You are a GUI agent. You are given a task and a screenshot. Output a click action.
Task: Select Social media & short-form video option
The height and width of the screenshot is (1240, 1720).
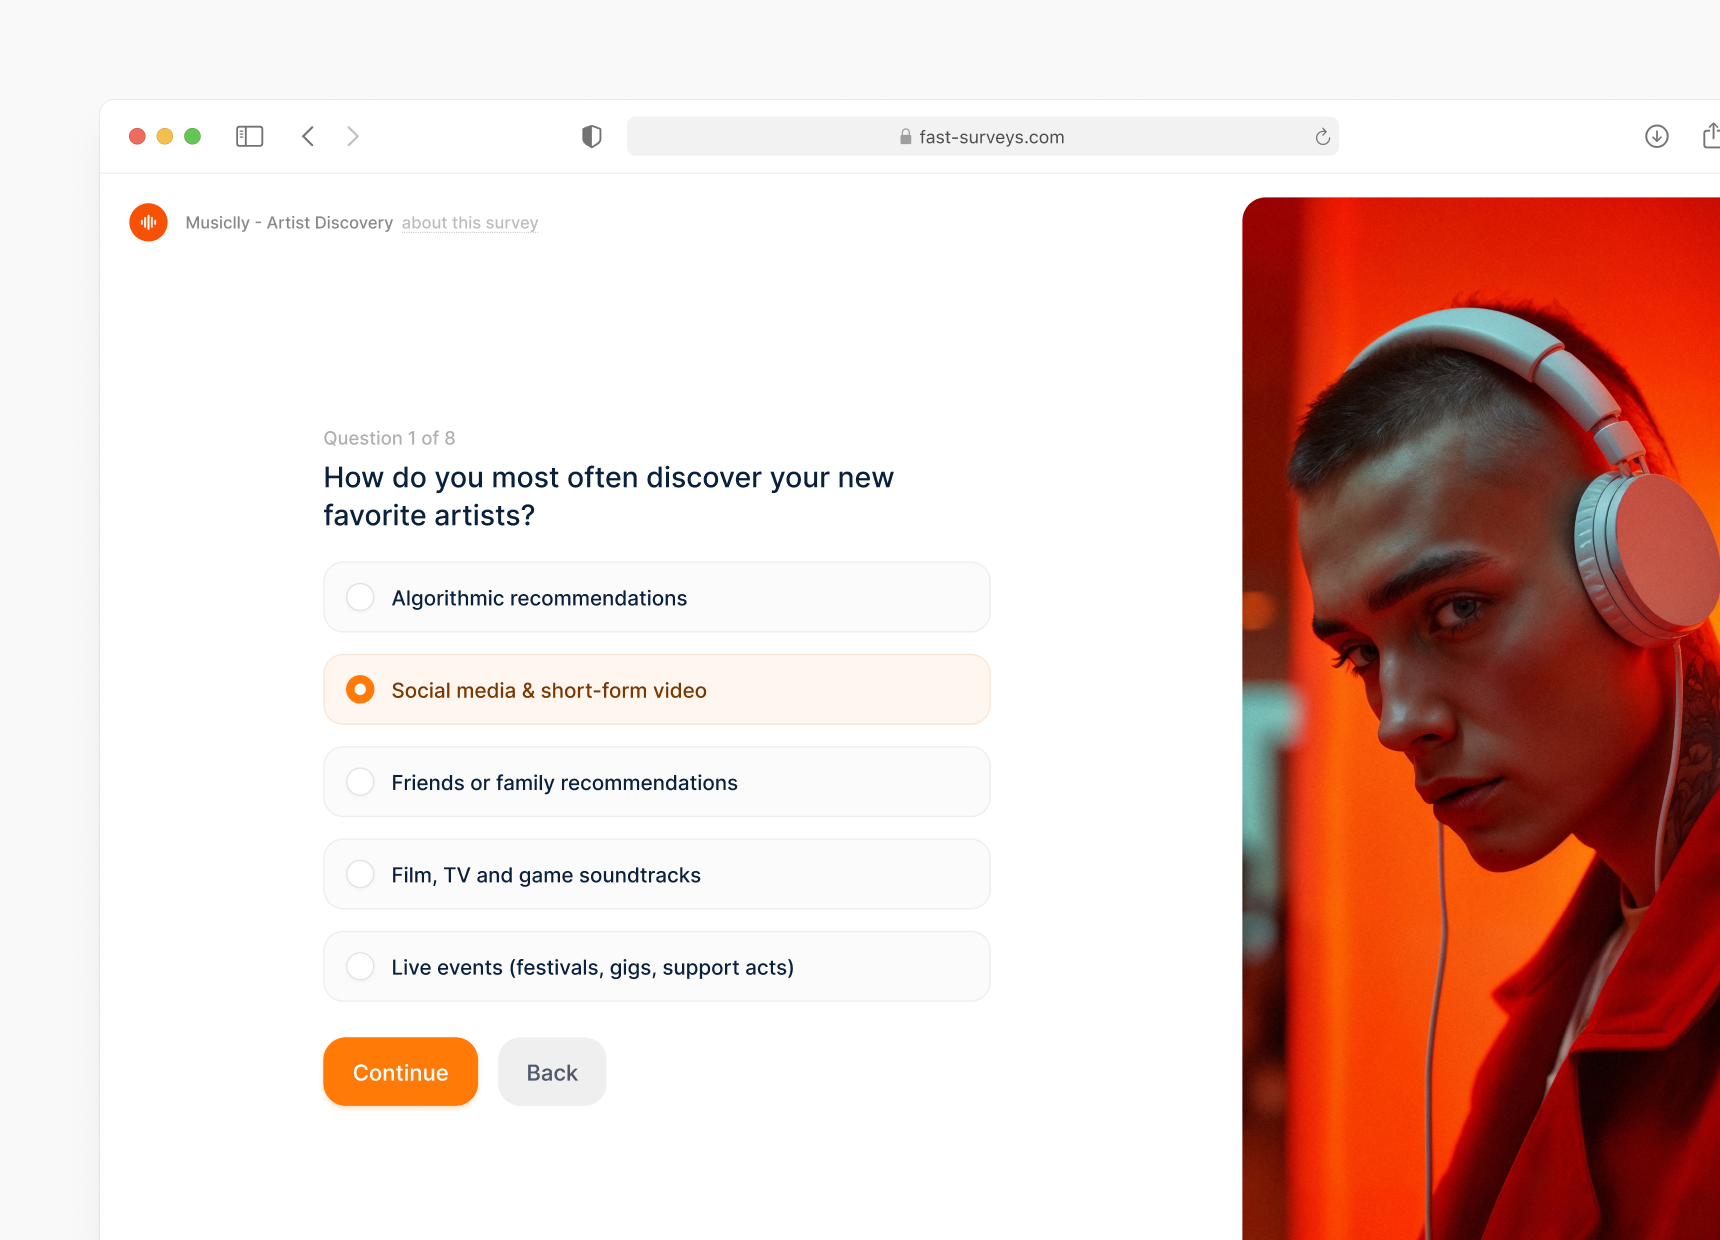[657, 690]
